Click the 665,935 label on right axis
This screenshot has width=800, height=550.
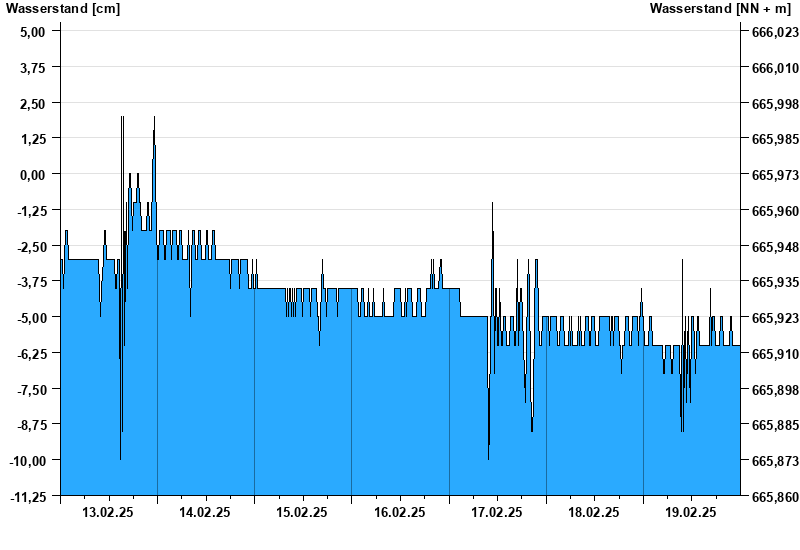coord(769,282)
